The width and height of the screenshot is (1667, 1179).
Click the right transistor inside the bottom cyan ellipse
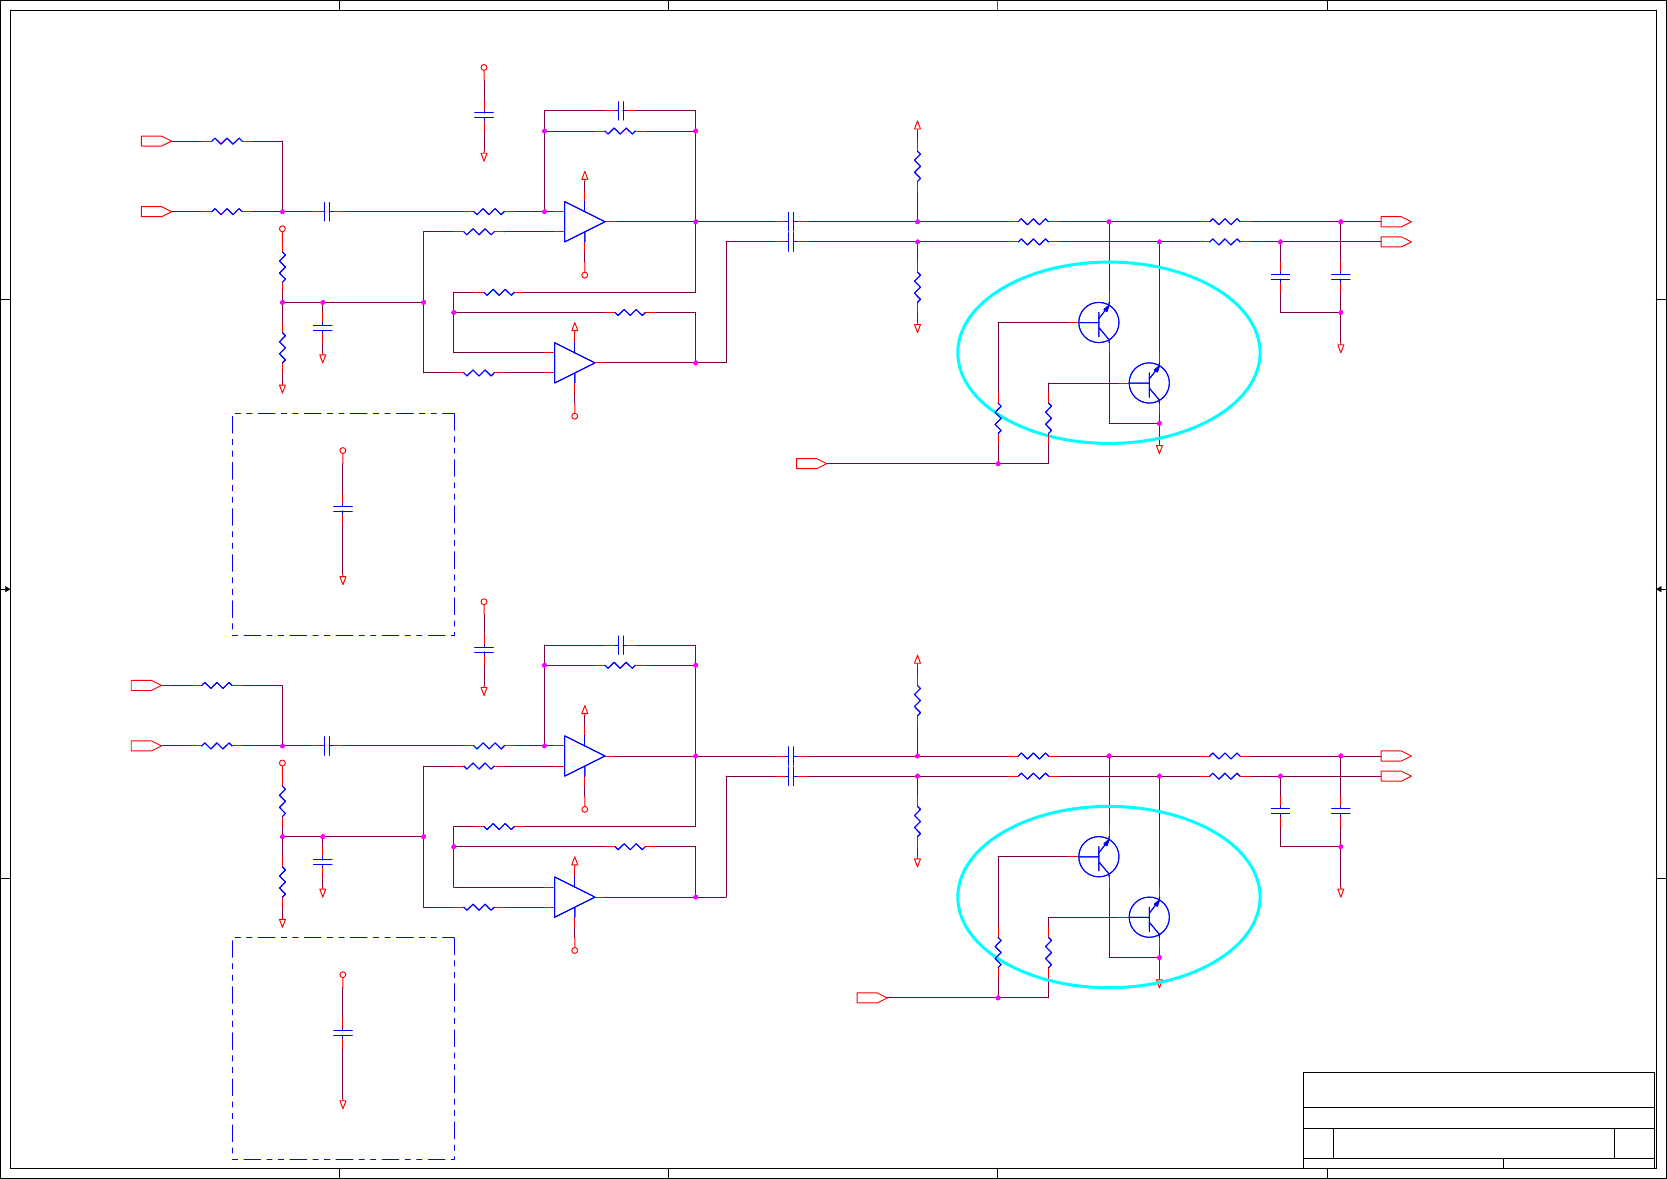click(1149, 917)
